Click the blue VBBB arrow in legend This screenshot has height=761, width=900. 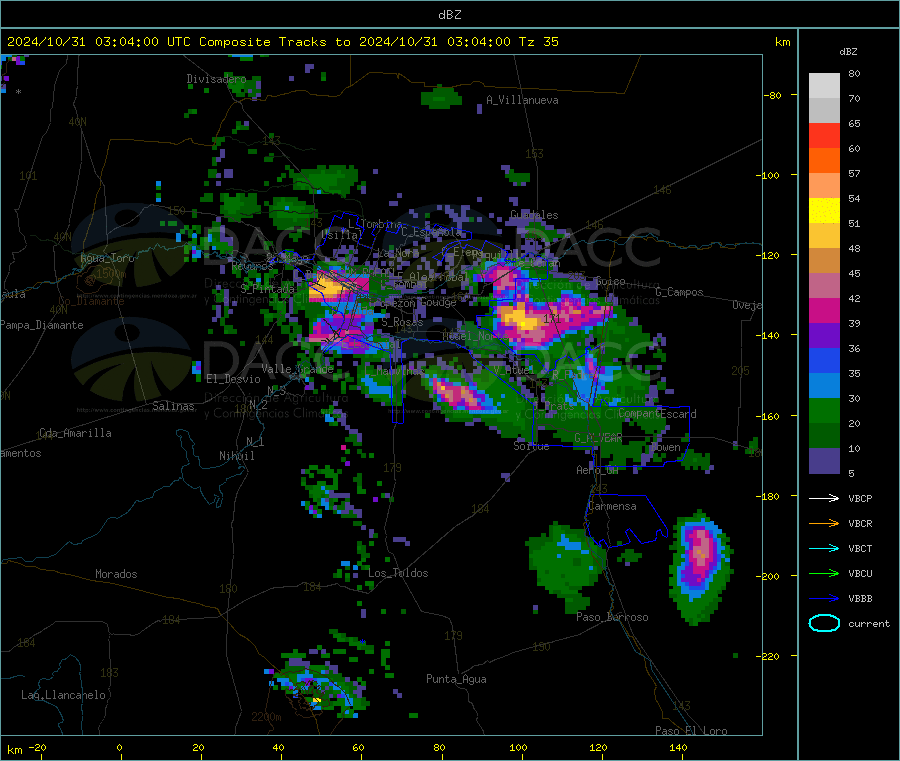[824, 599]
